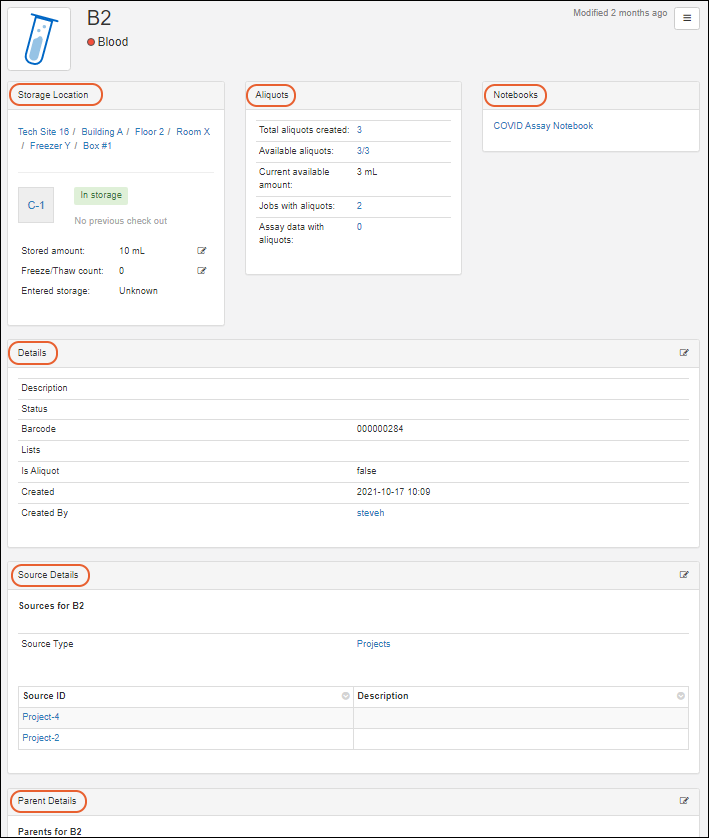Image resolution: width=709 pixels, height=838 pixels.
Task: View the 2 jobs with aliquots
Action: [x=359, y=206]
